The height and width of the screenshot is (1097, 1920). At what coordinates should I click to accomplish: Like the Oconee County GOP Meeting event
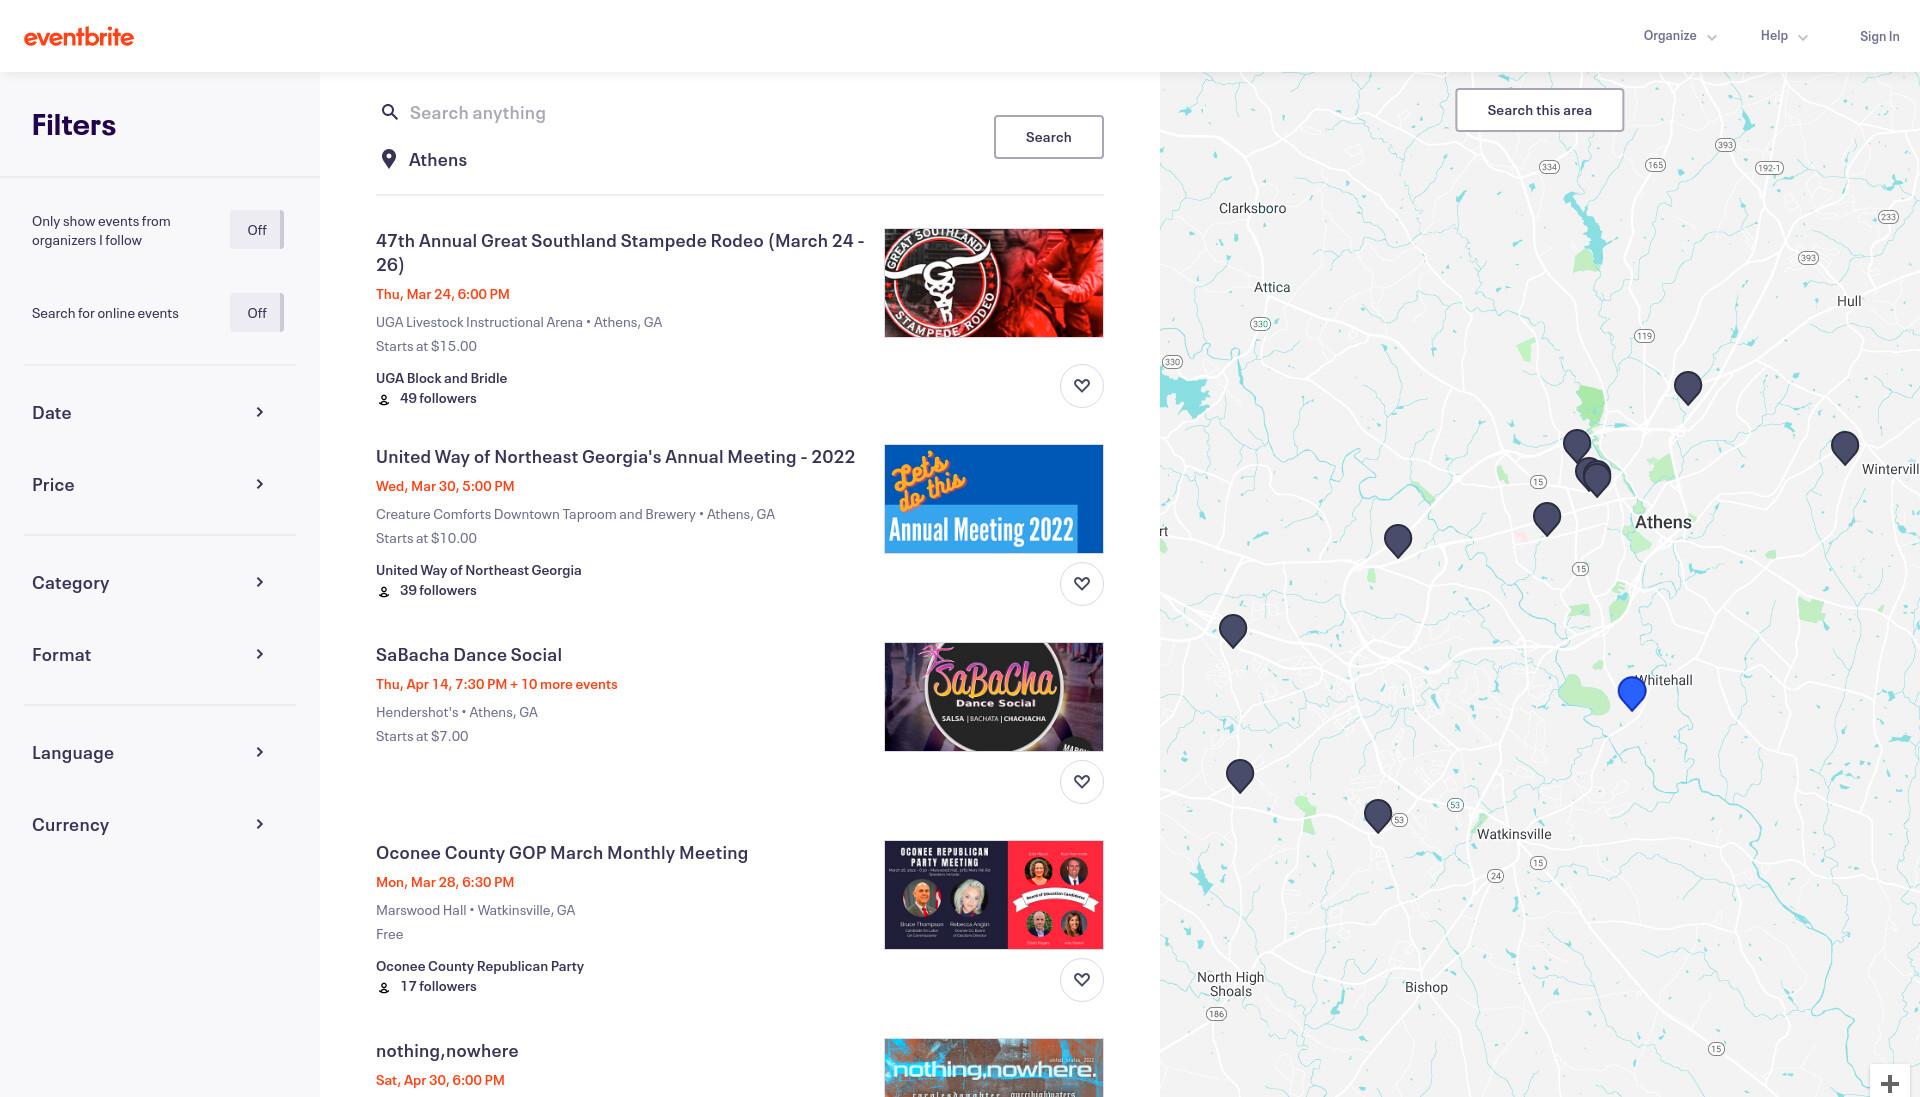click(1082, 980)
